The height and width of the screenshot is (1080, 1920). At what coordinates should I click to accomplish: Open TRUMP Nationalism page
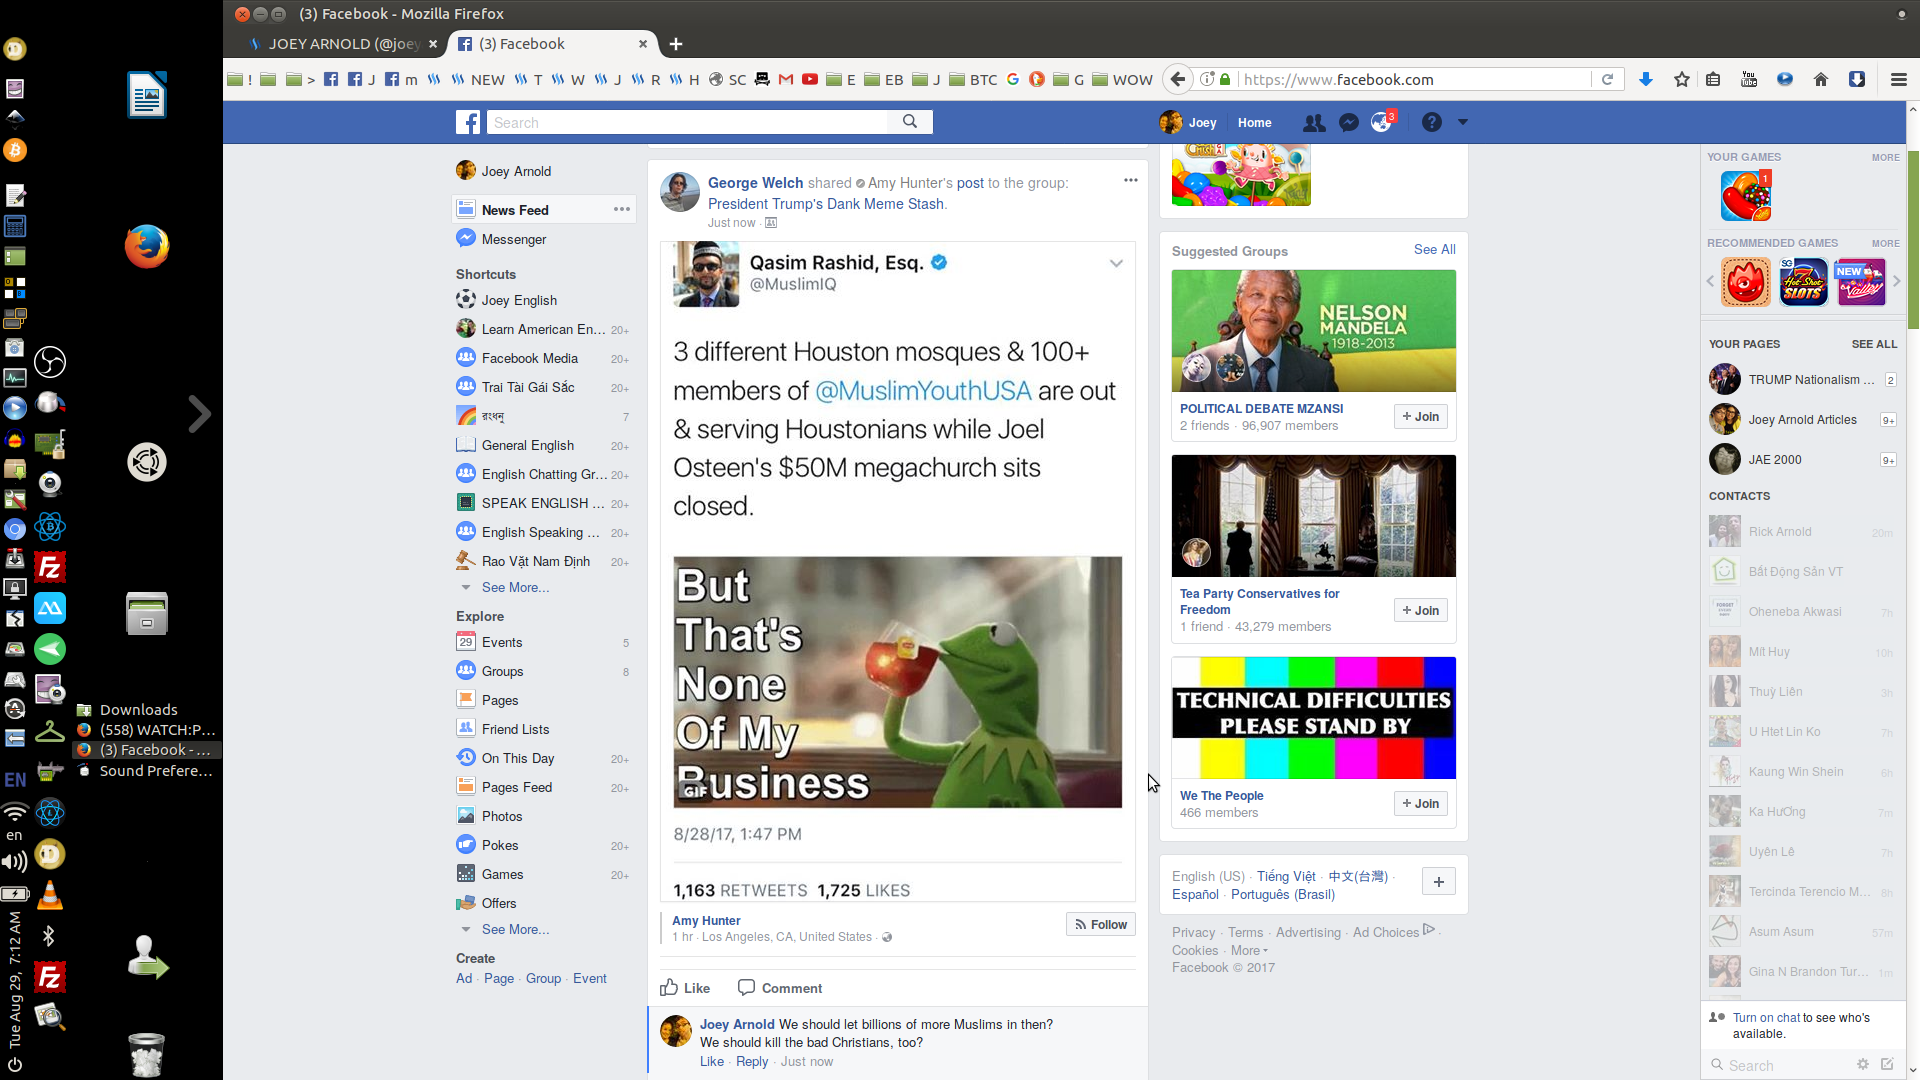pyautogui.click(x=1811, y=380)
